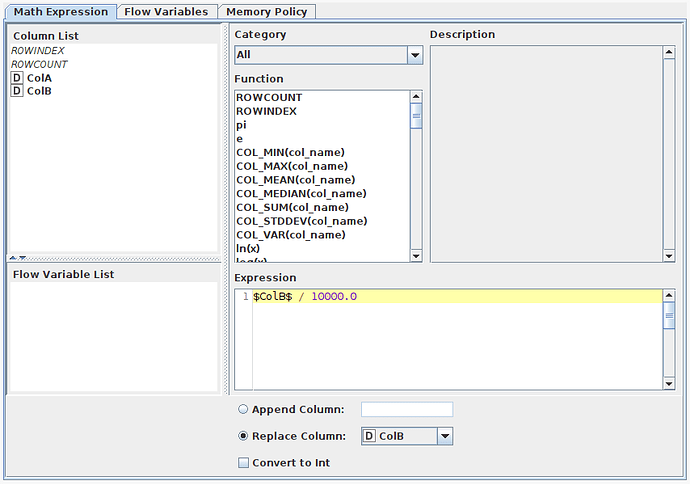Click the Description text area
The width and height of the screenshot is (690, 484).
(546, 154)
